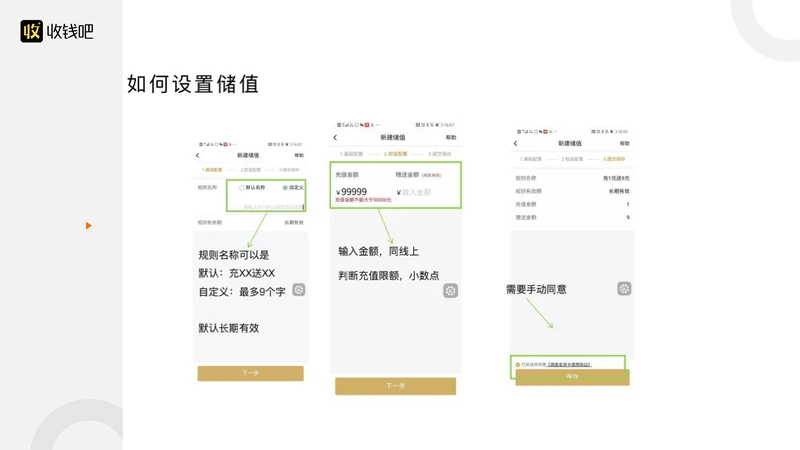Tap 下一步 under the 默认长期有效 note
This screenshot has width=800, height=450.
(251, 373)
